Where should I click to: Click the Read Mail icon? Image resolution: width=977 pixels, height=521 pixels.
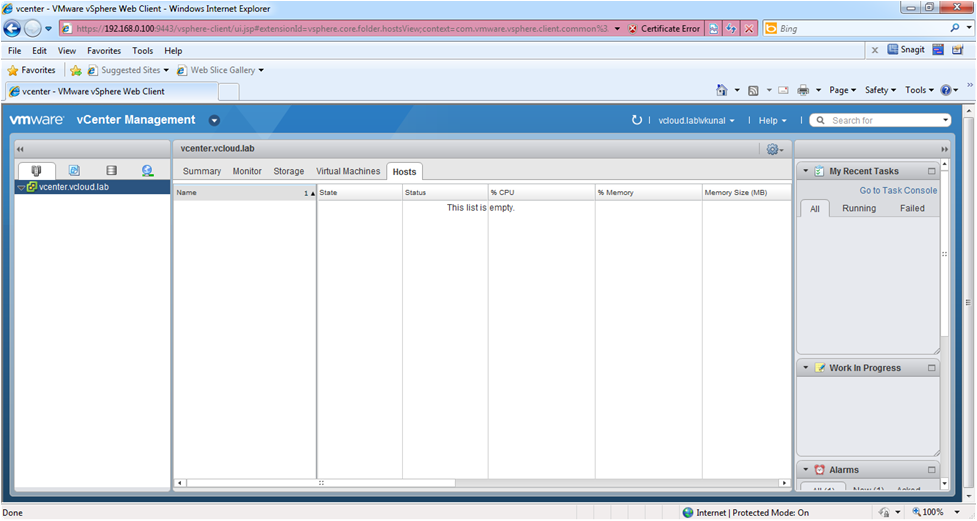783,90
